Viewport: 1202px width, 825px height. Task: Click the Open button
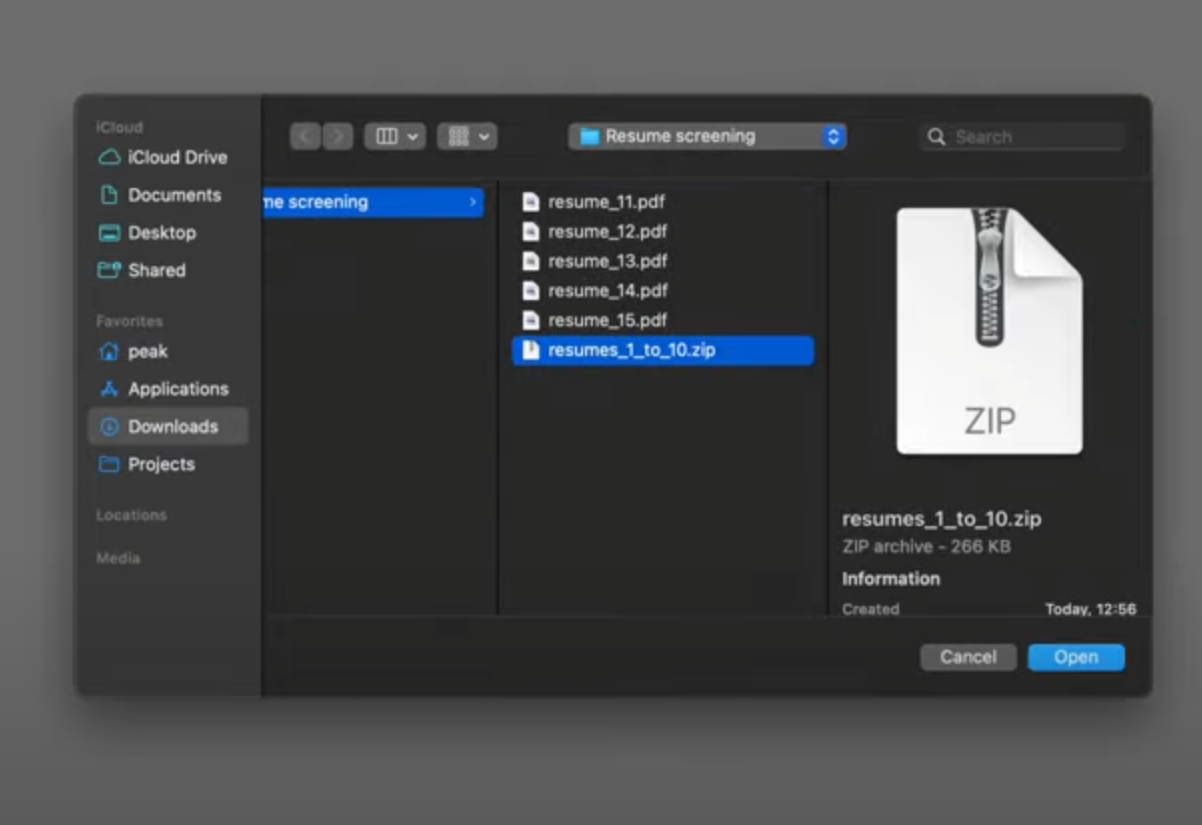click(x=1075, y=657)
